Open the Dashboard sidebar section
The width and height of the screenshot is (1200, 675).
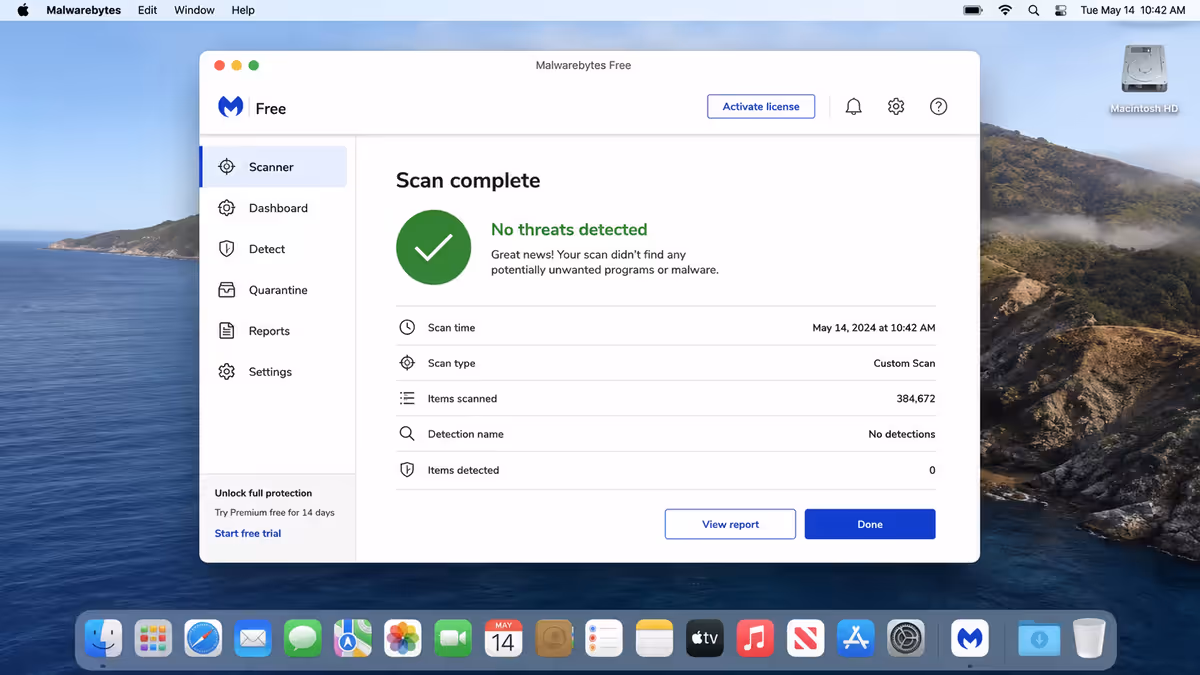coord(273,208)
